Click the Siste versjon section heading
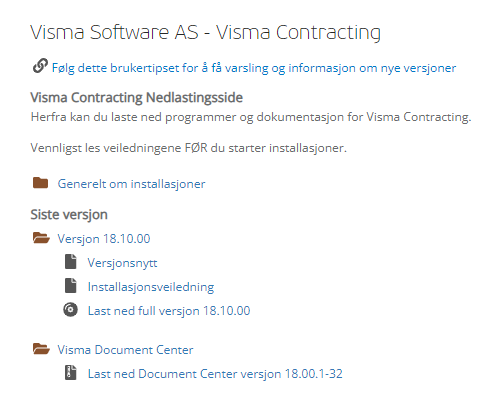The height and width of the screenshot is (397, 491). pyautogui.click(x=69, y=215)
